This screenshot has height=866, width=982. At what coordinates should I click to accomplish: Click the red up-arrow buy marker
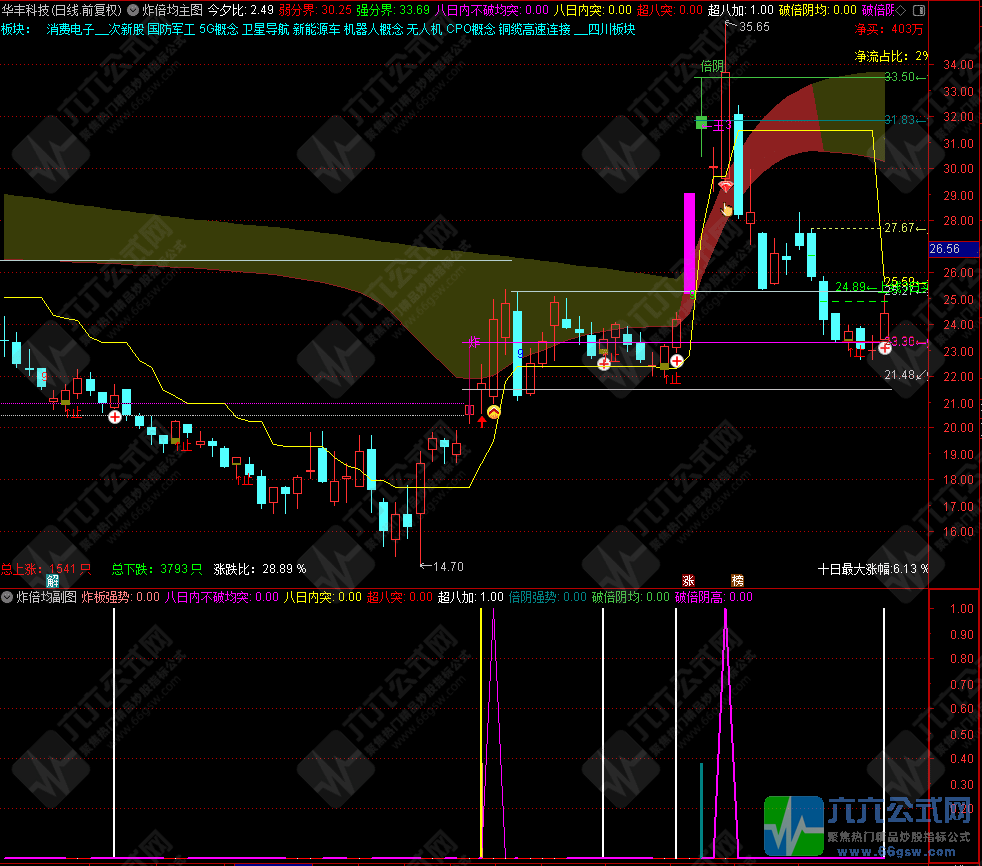(482, 421)
